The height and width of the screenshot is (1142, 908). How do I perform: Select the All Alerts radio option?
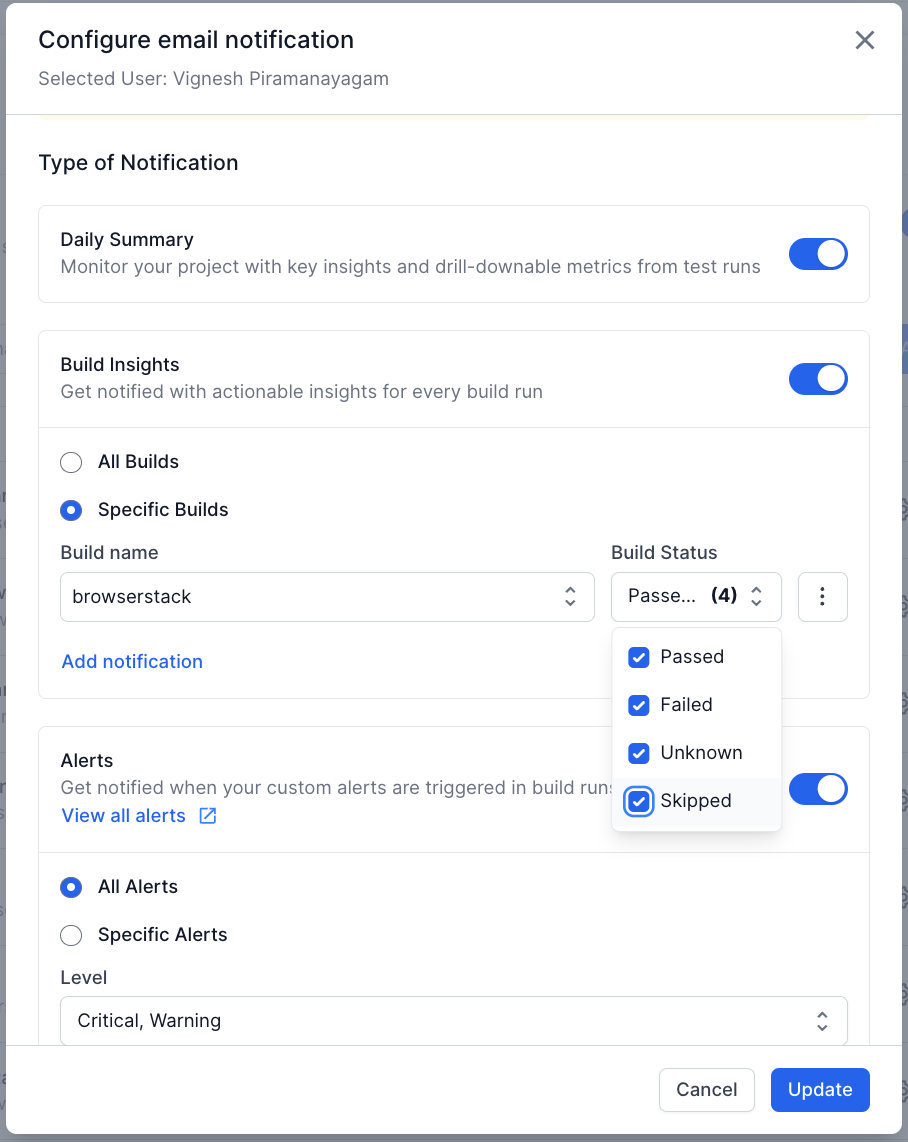[x=71, y=887]
